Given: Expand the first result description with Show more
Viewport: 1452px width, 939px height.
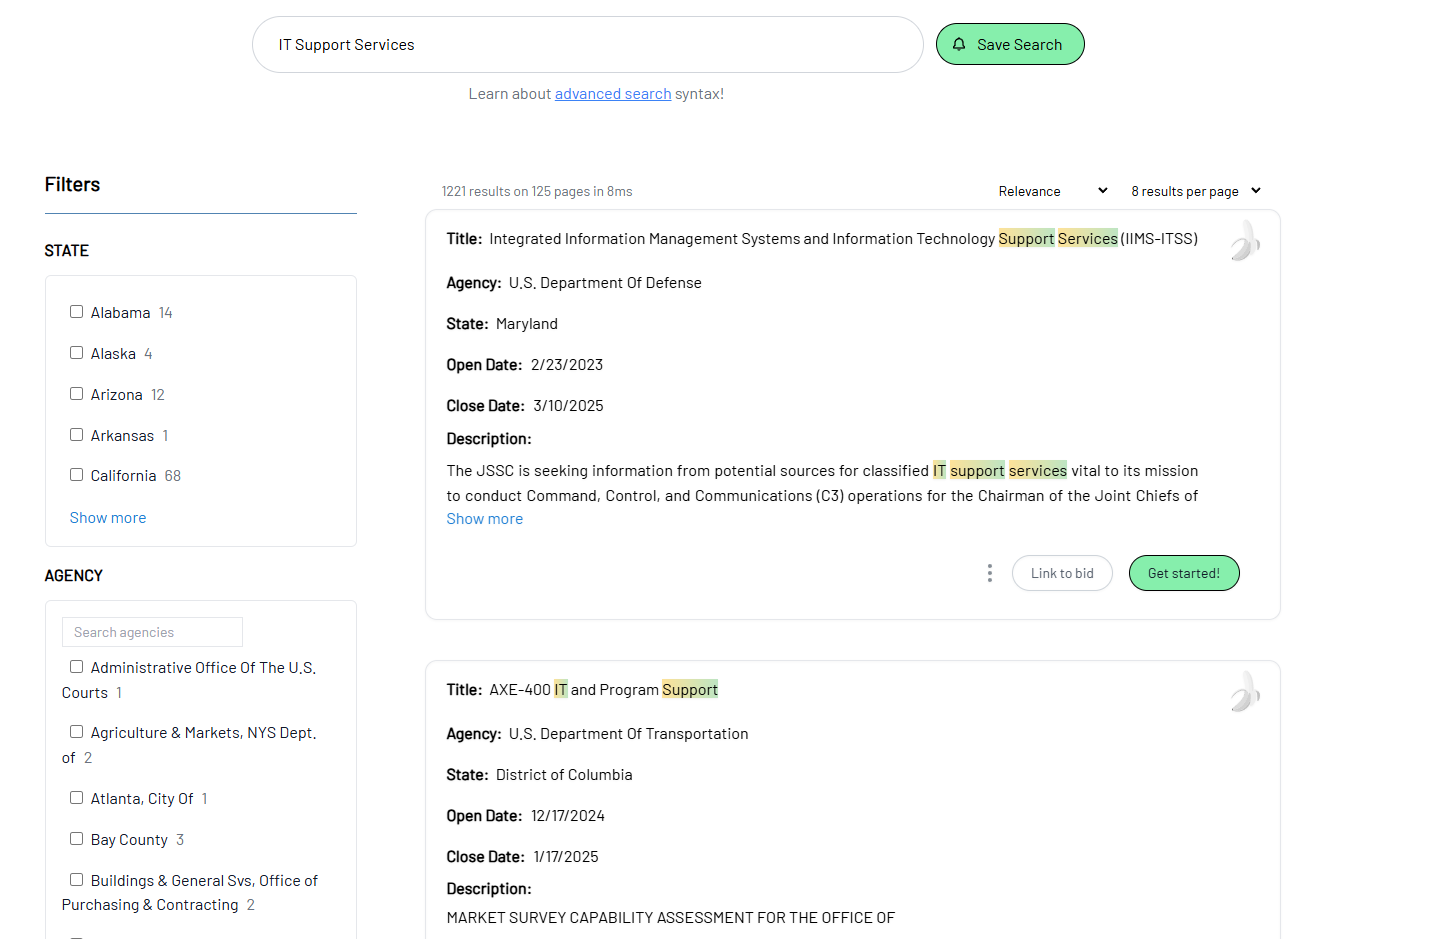Looking at the screenshot, I should pos(485,519).
